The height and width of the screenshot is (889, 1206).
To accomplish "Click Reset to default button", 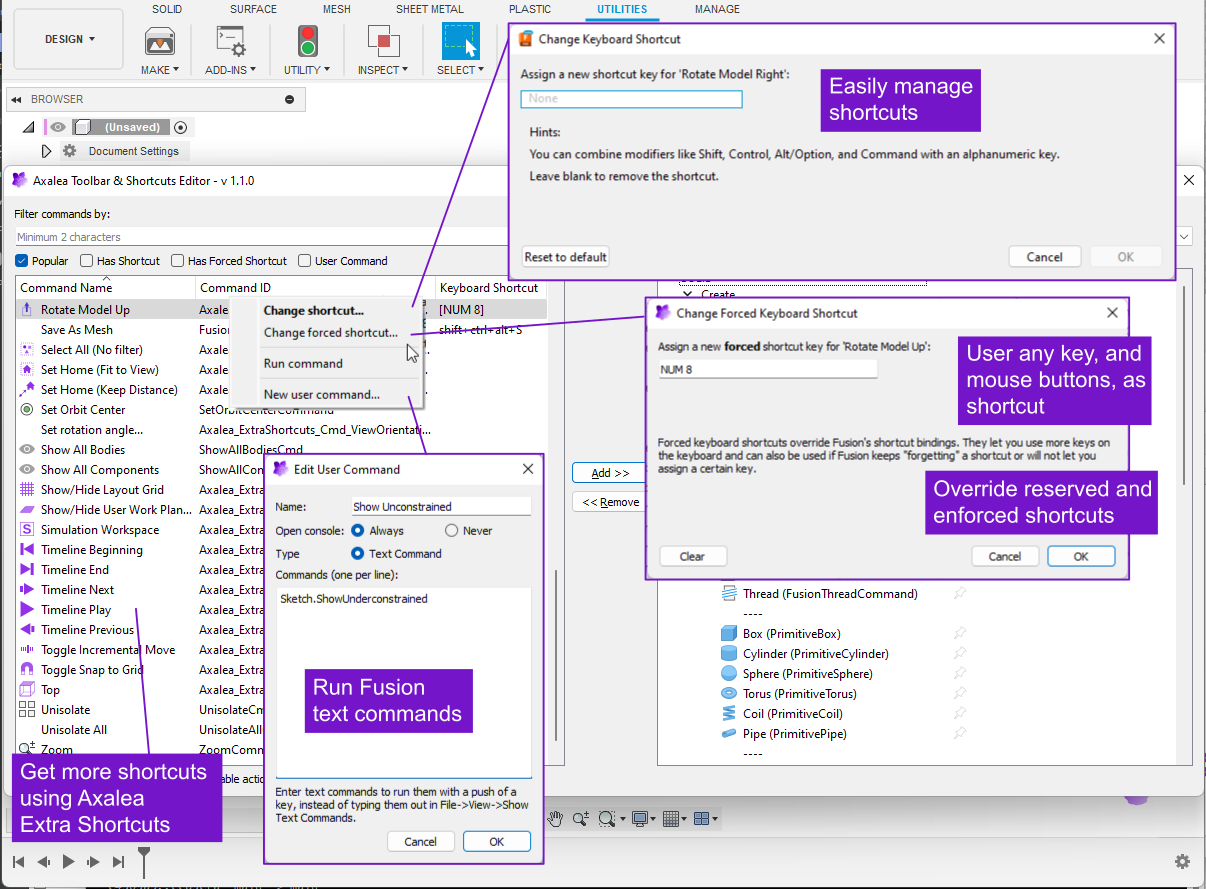I will coord(566,257).
